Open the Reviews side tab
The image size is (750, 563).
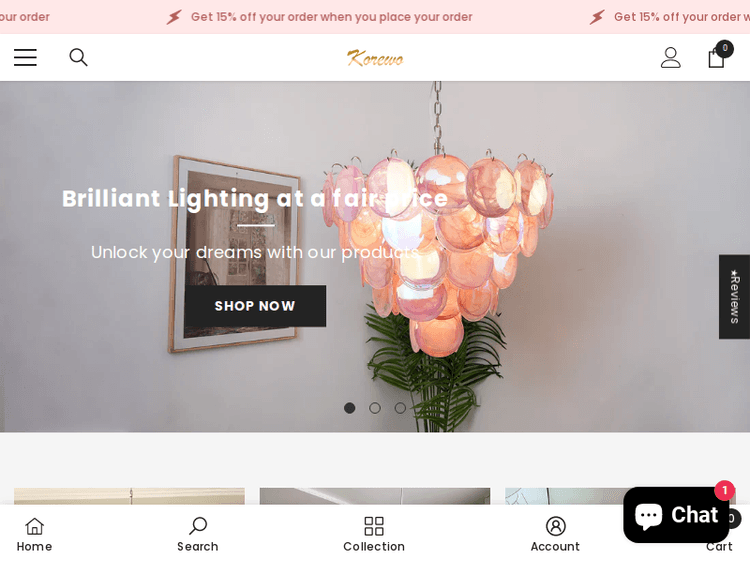[x=734, y=297]
